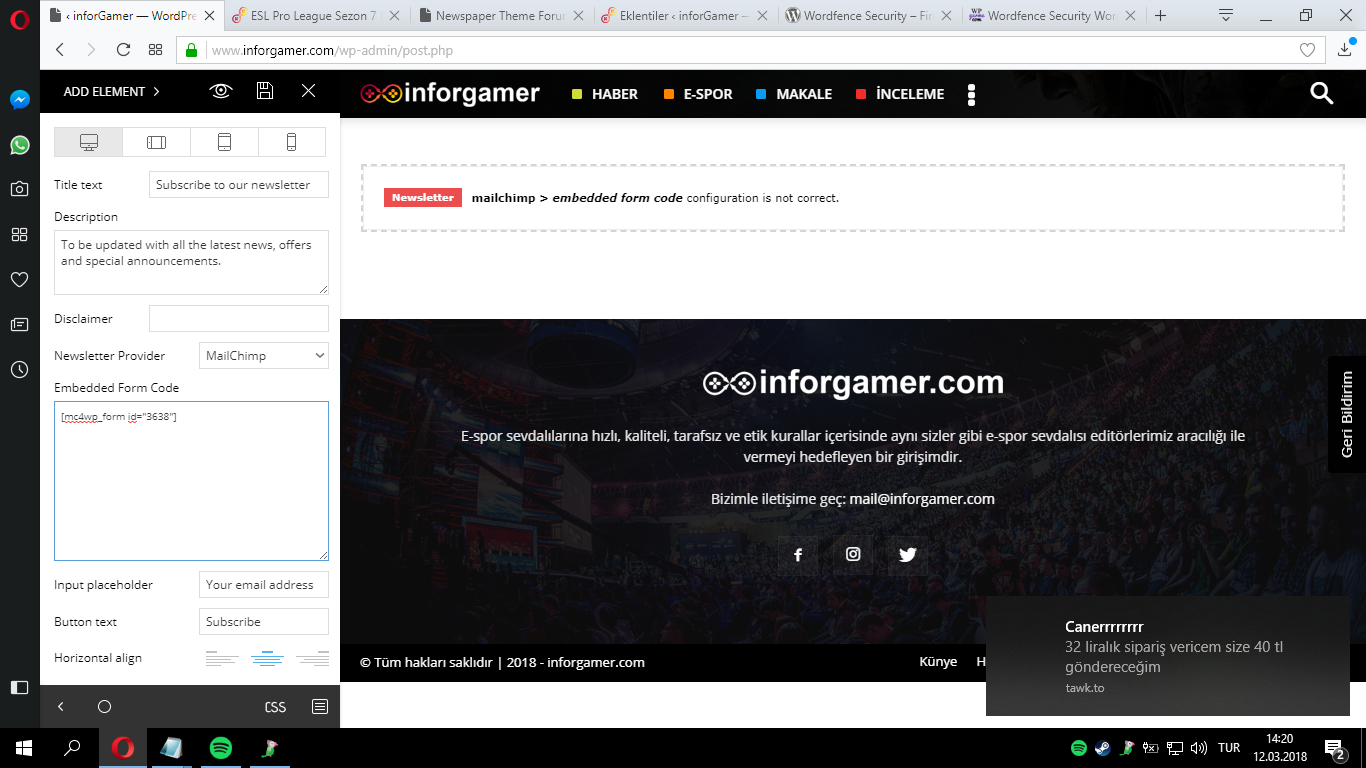
Task: Open Messenger in Opera sidebar
Action: (x=19, y=99)
